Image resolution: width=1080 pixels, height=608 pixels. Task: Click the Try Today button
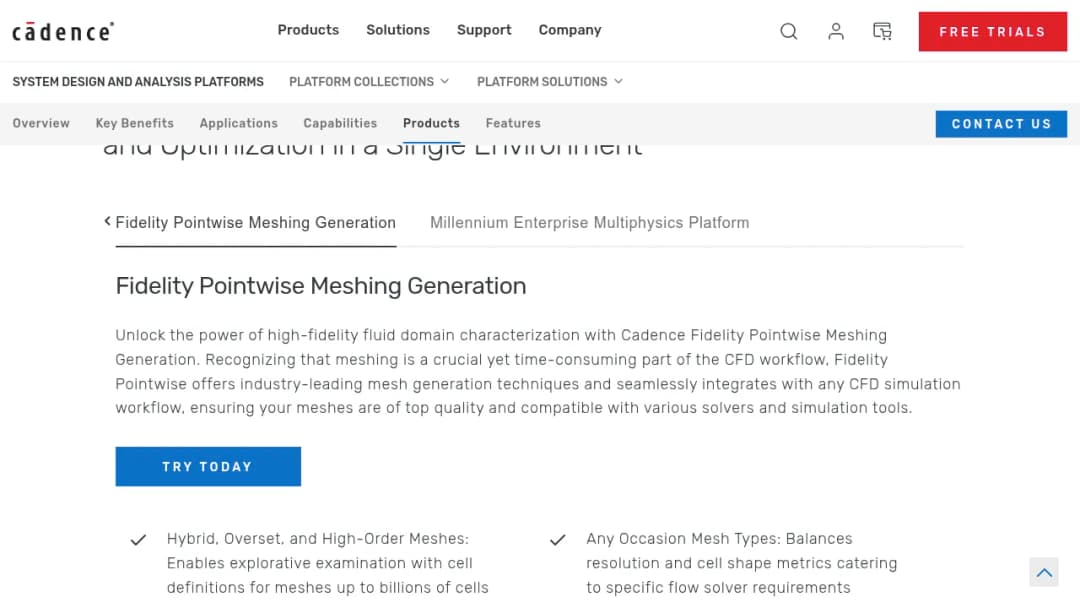208,466
